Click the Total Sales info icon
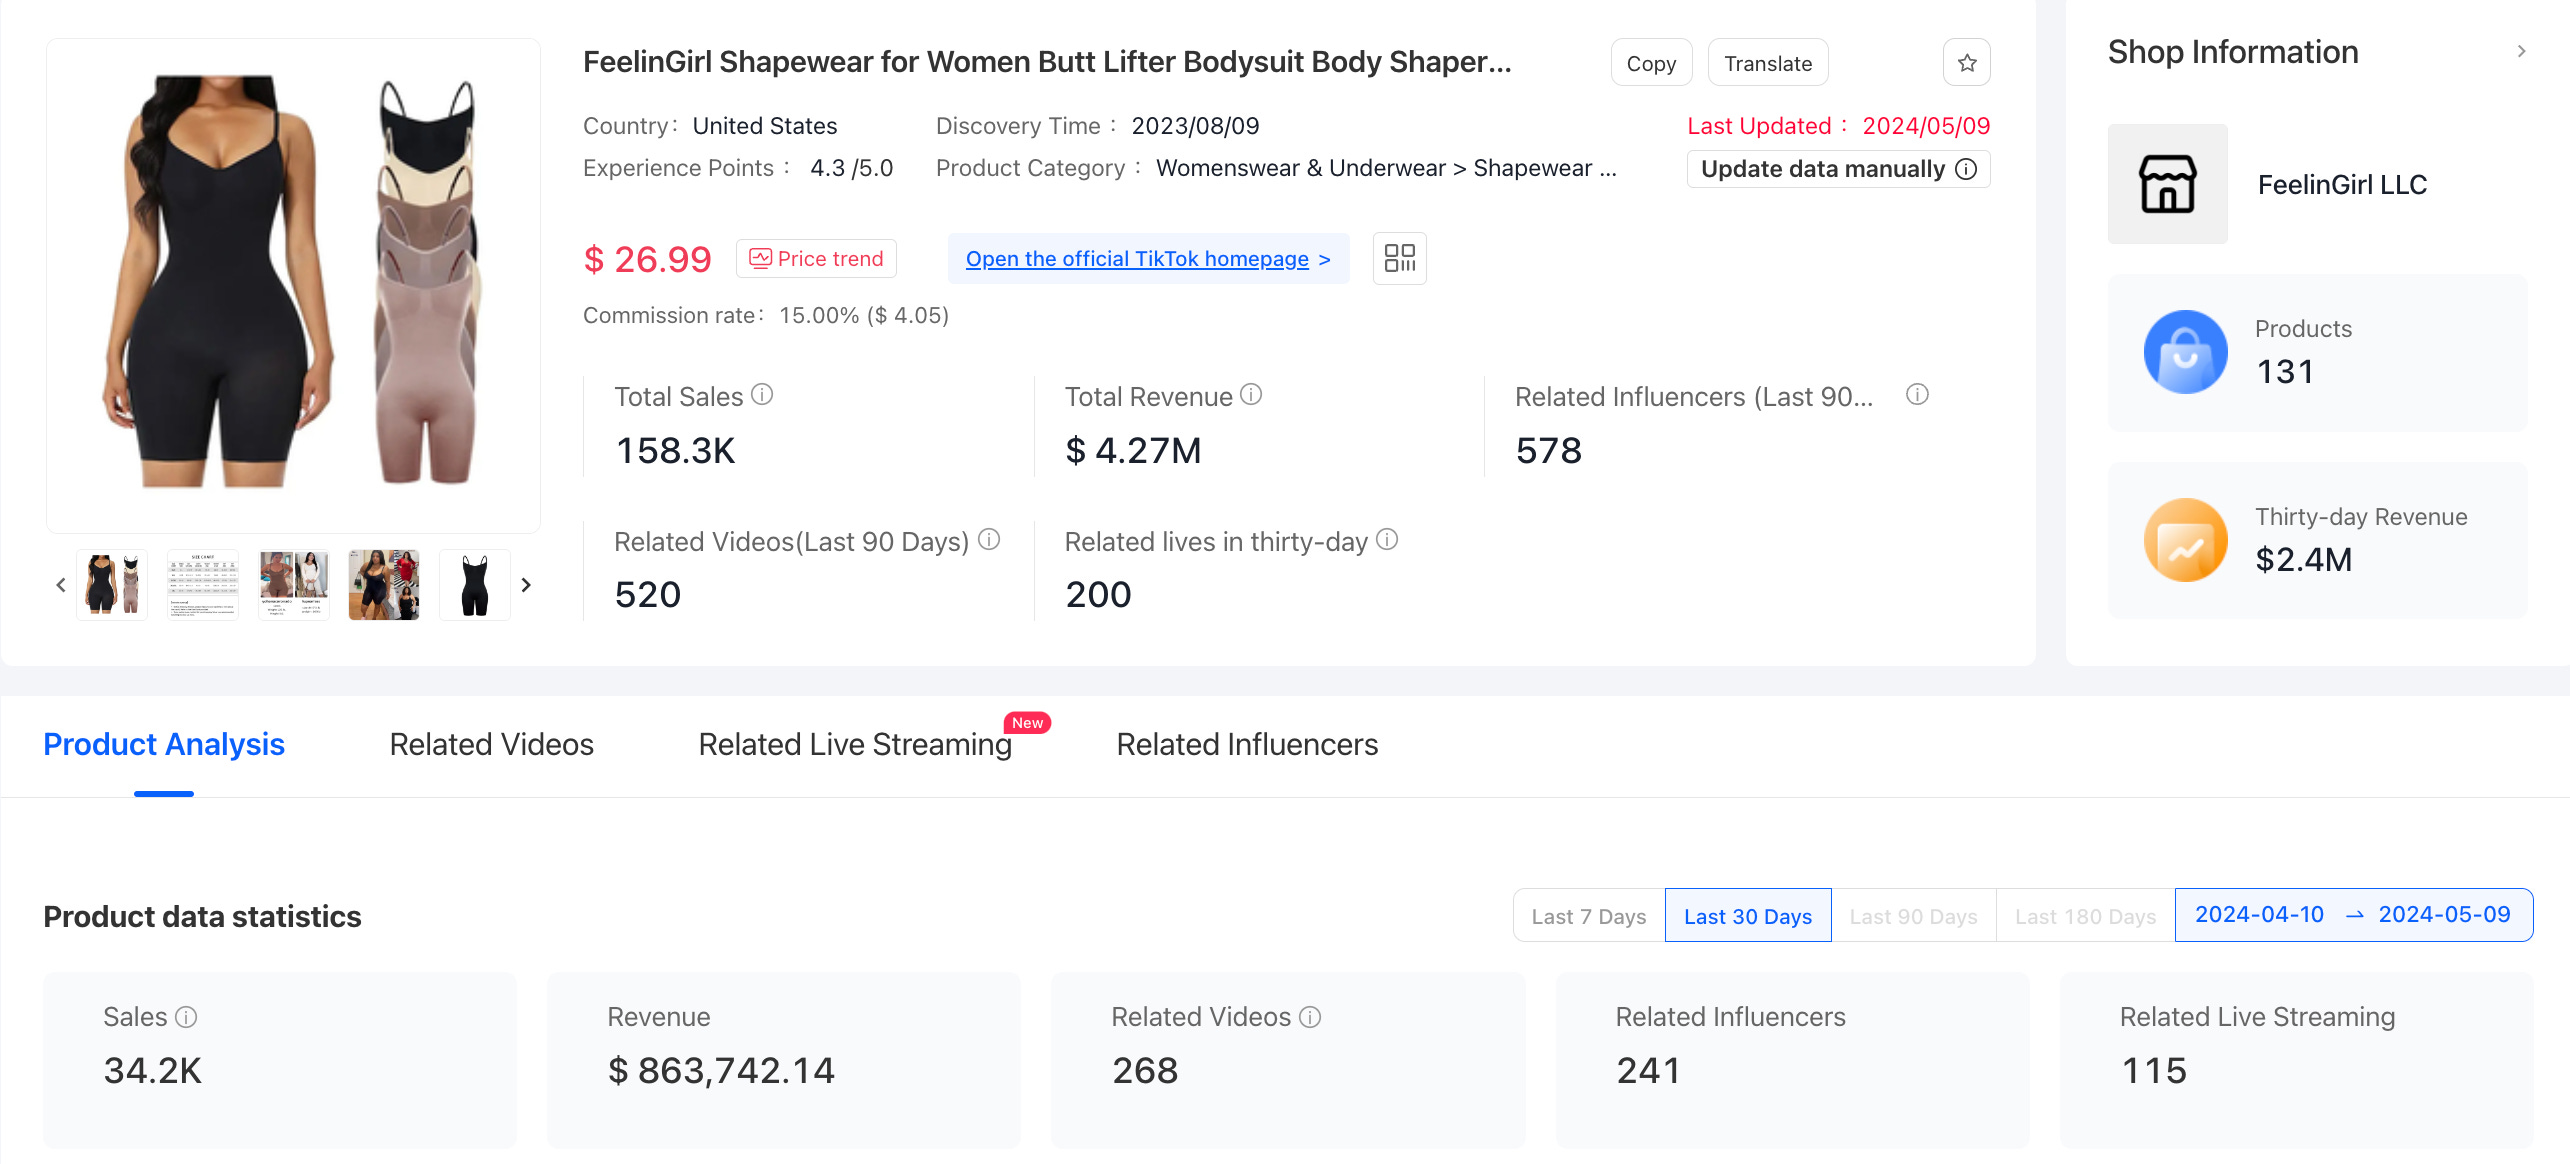The width and height of the screenshot is (2570, 1164). coord(762,395)
